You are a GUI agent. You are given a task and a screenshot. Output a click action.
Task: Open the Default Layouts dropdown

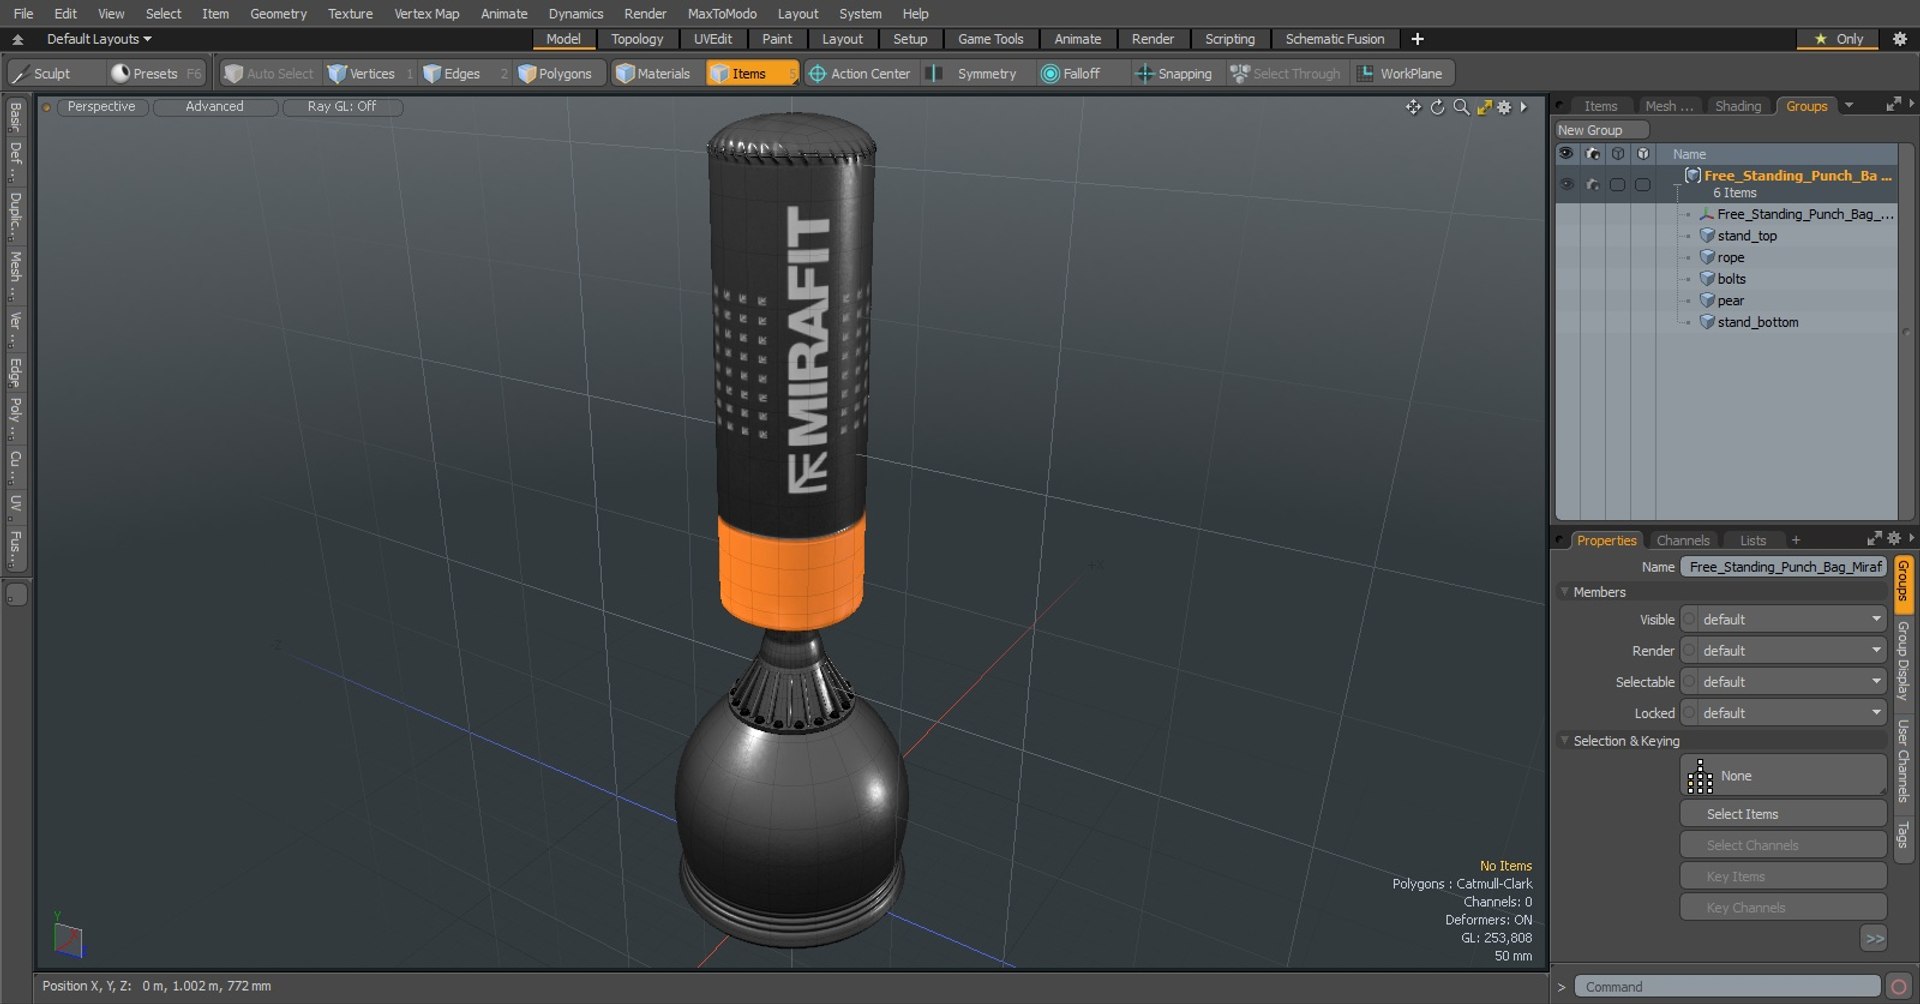pyautogui.click(x=99, y=39)
